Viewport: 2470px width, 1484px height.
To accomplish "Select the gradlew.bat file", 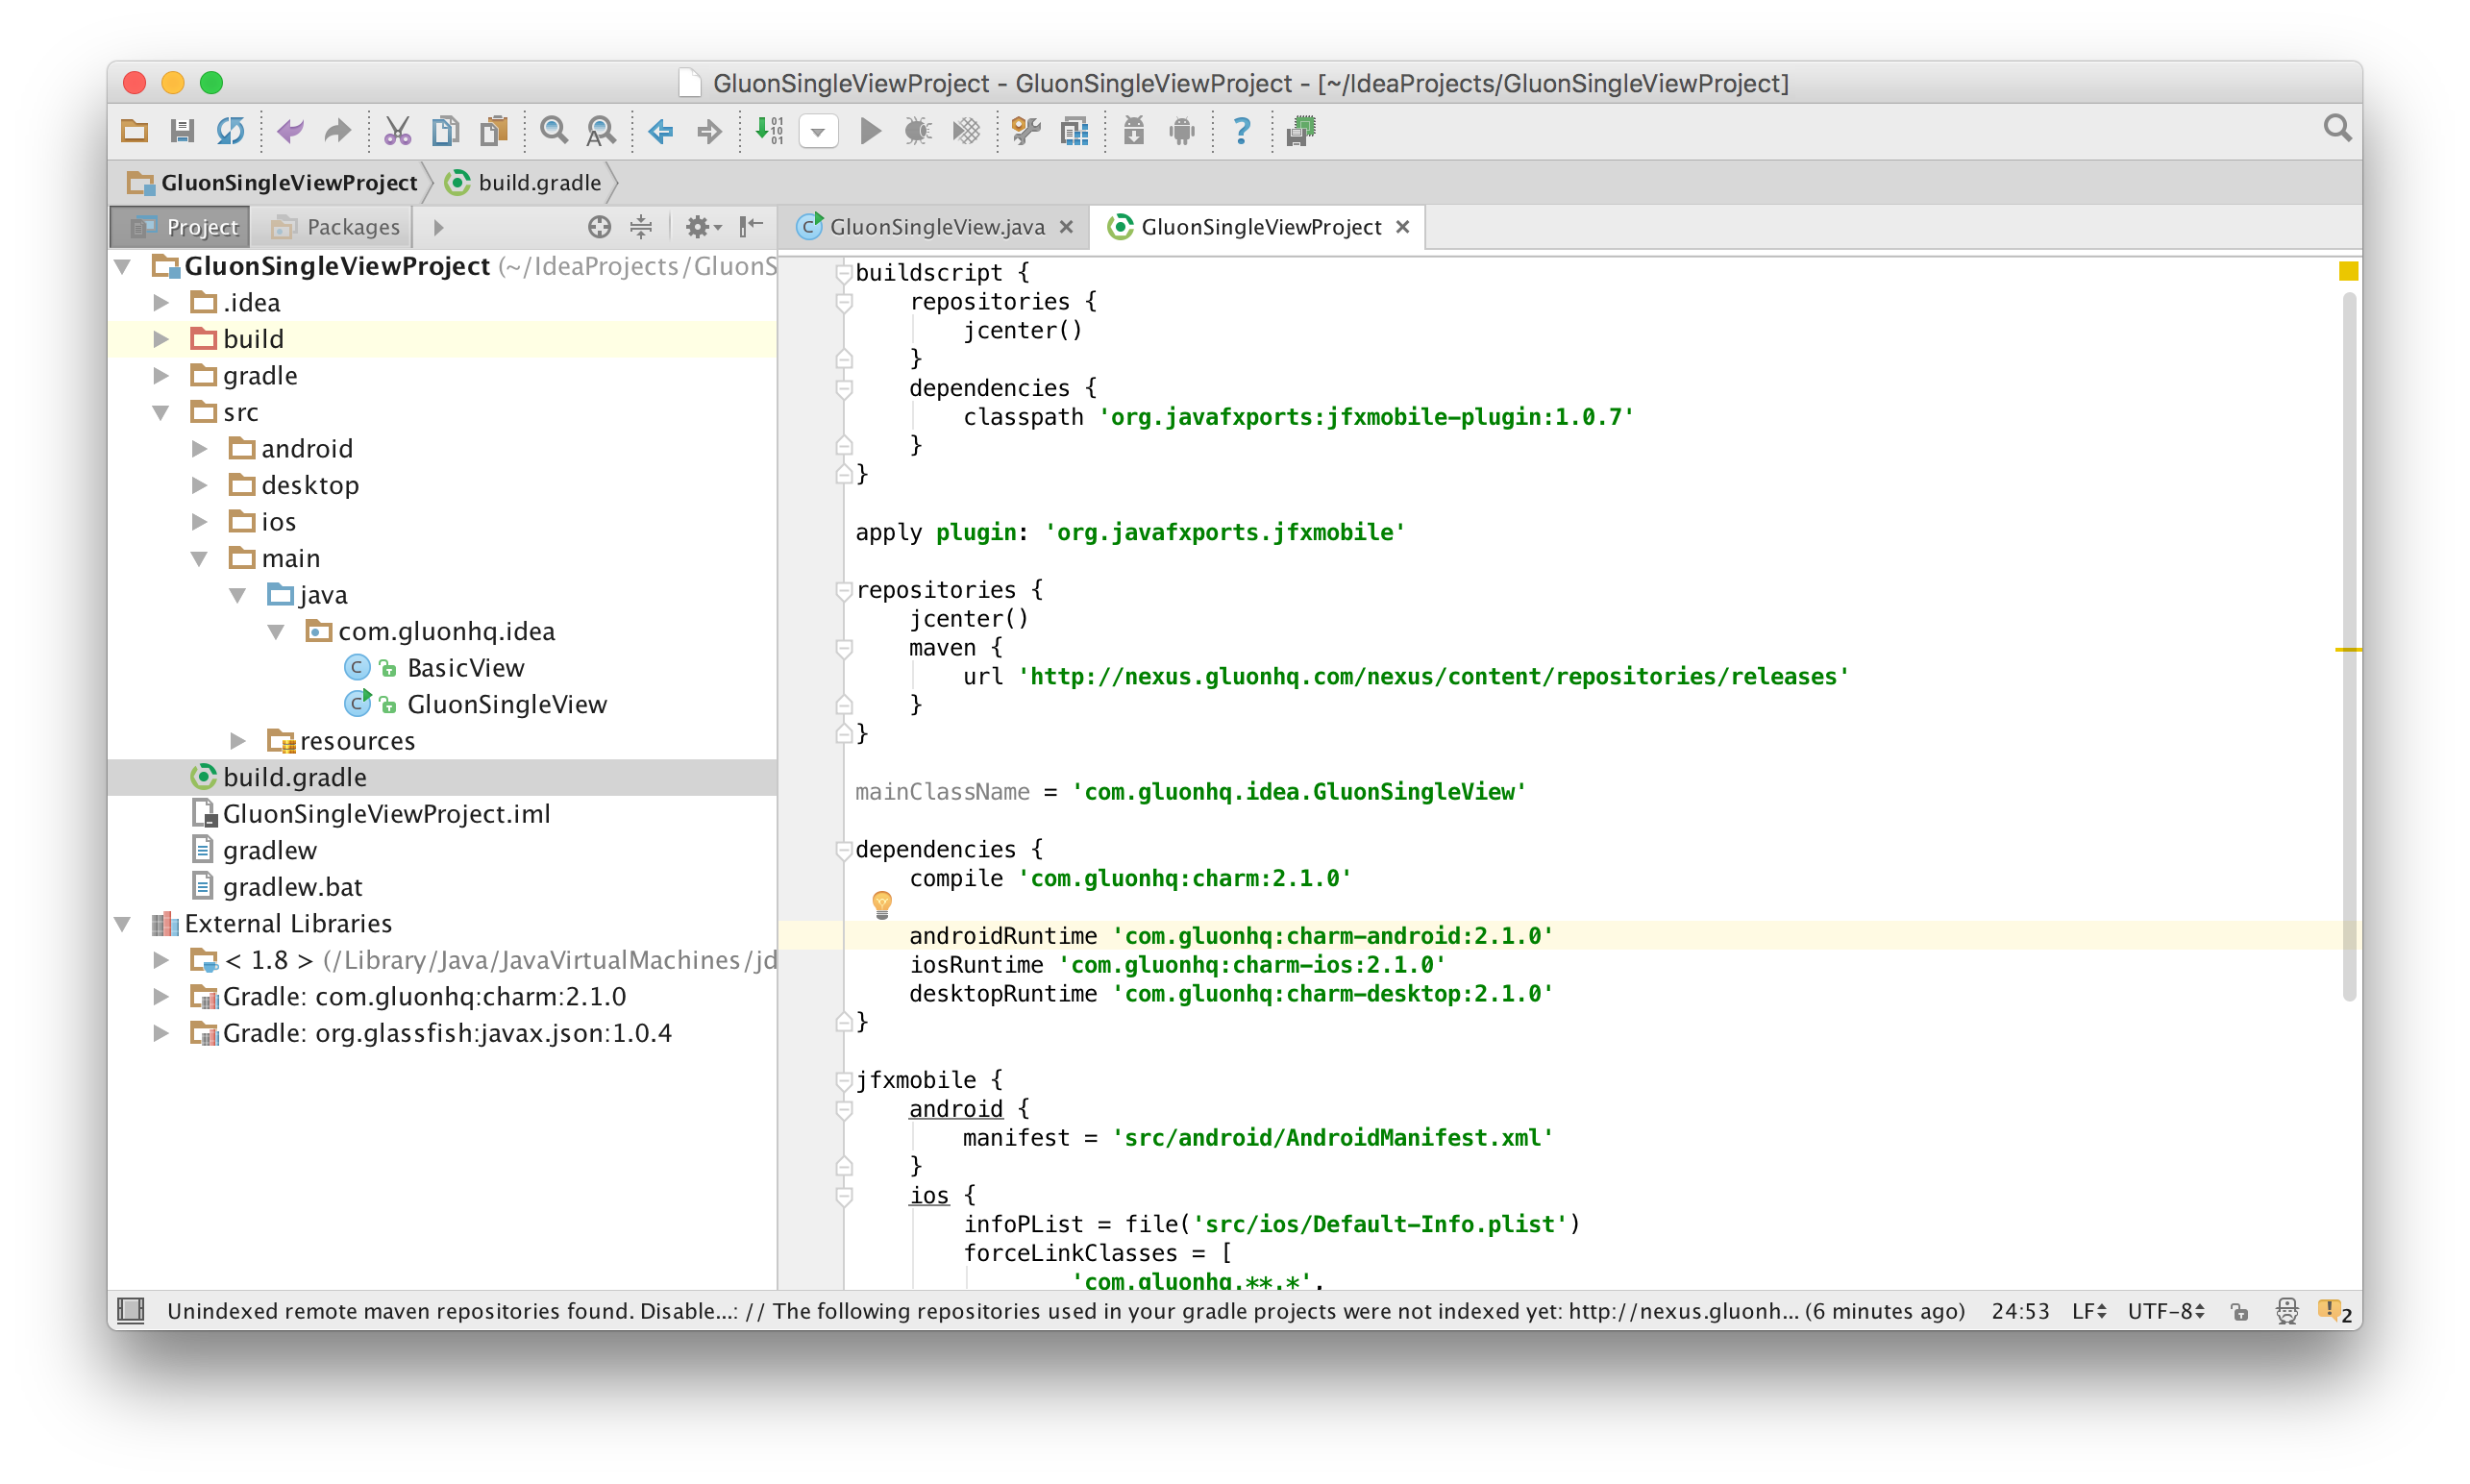I will click(292, 887).
